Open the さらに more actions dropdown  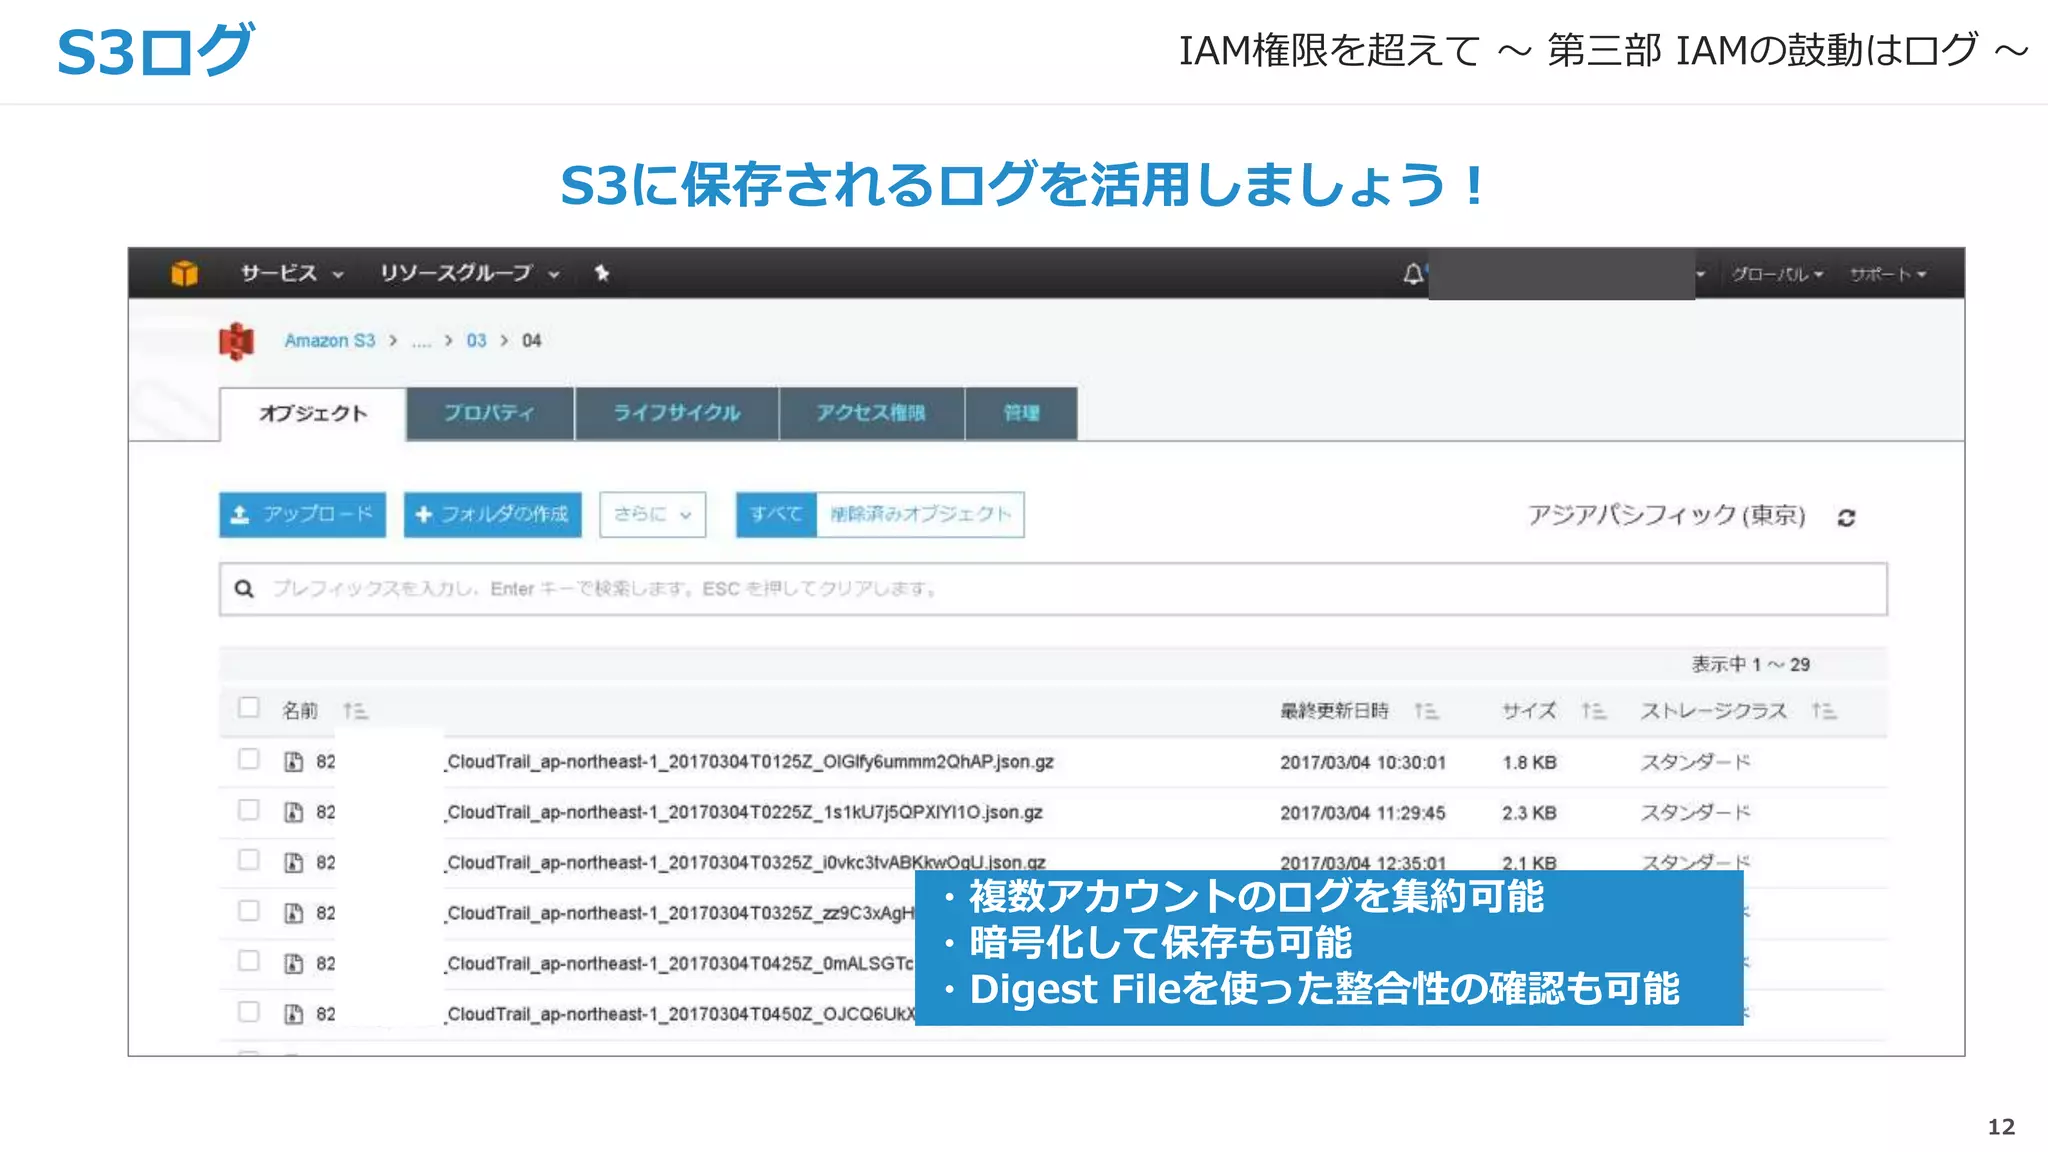click(x=652, y=514)
